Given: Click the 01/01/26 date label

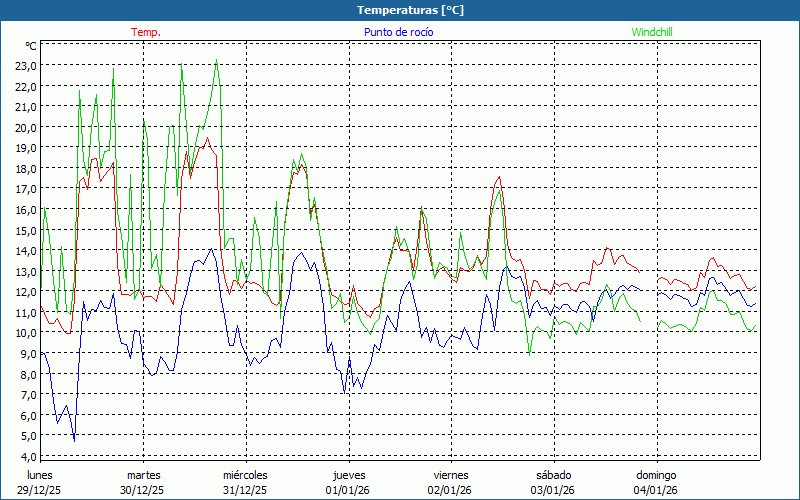Looking at the screenshot, I should 348,490.
